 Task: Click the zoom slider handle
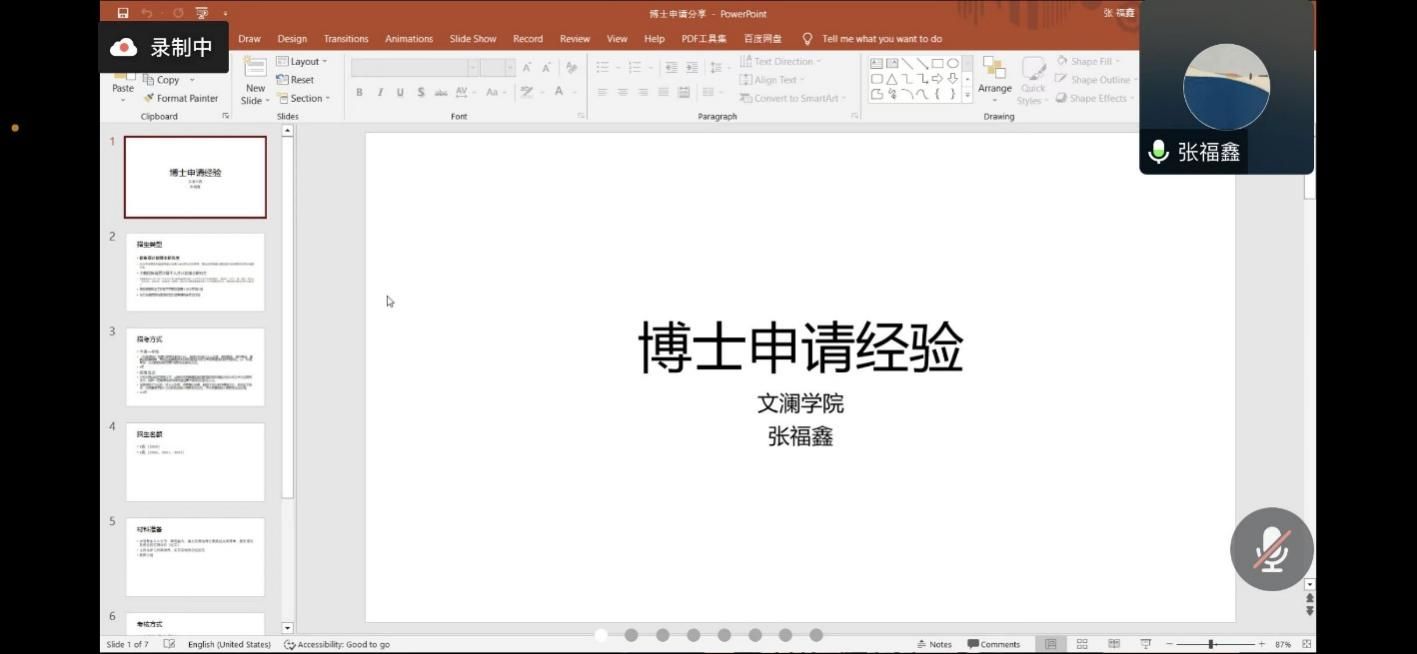1211,644
